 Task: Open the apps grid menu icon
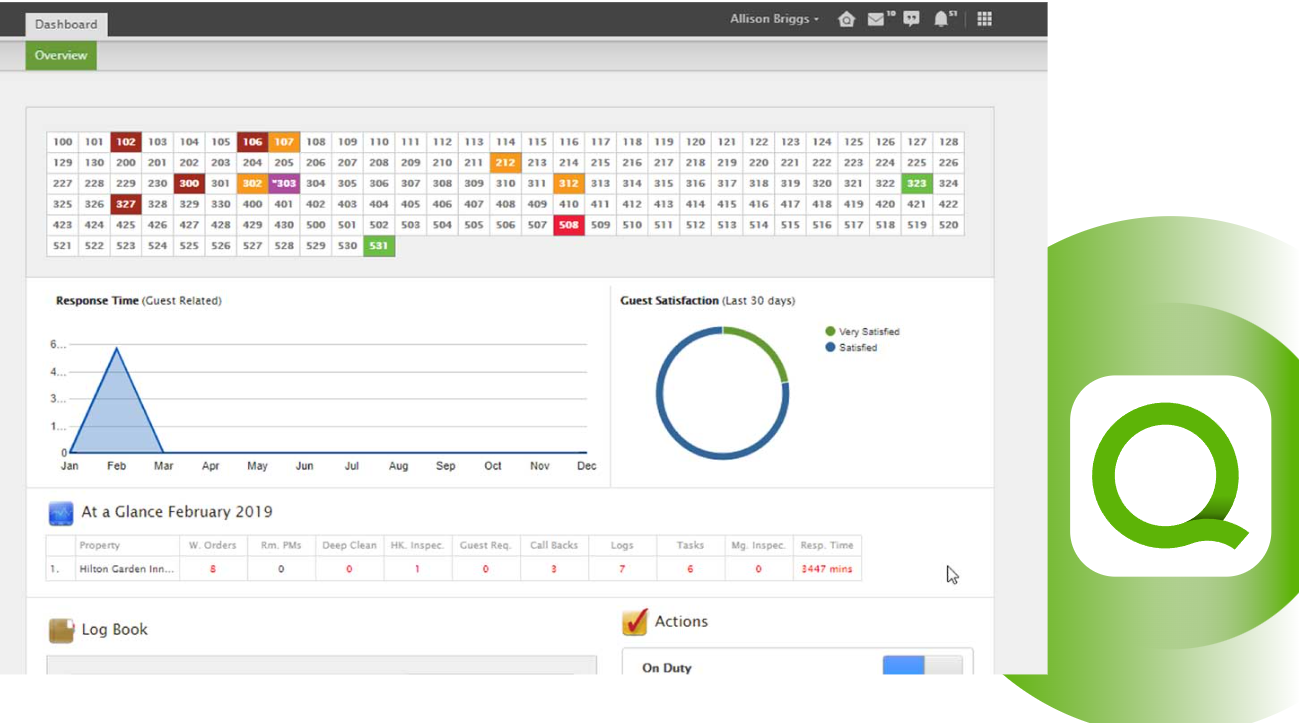click(984, 19)
